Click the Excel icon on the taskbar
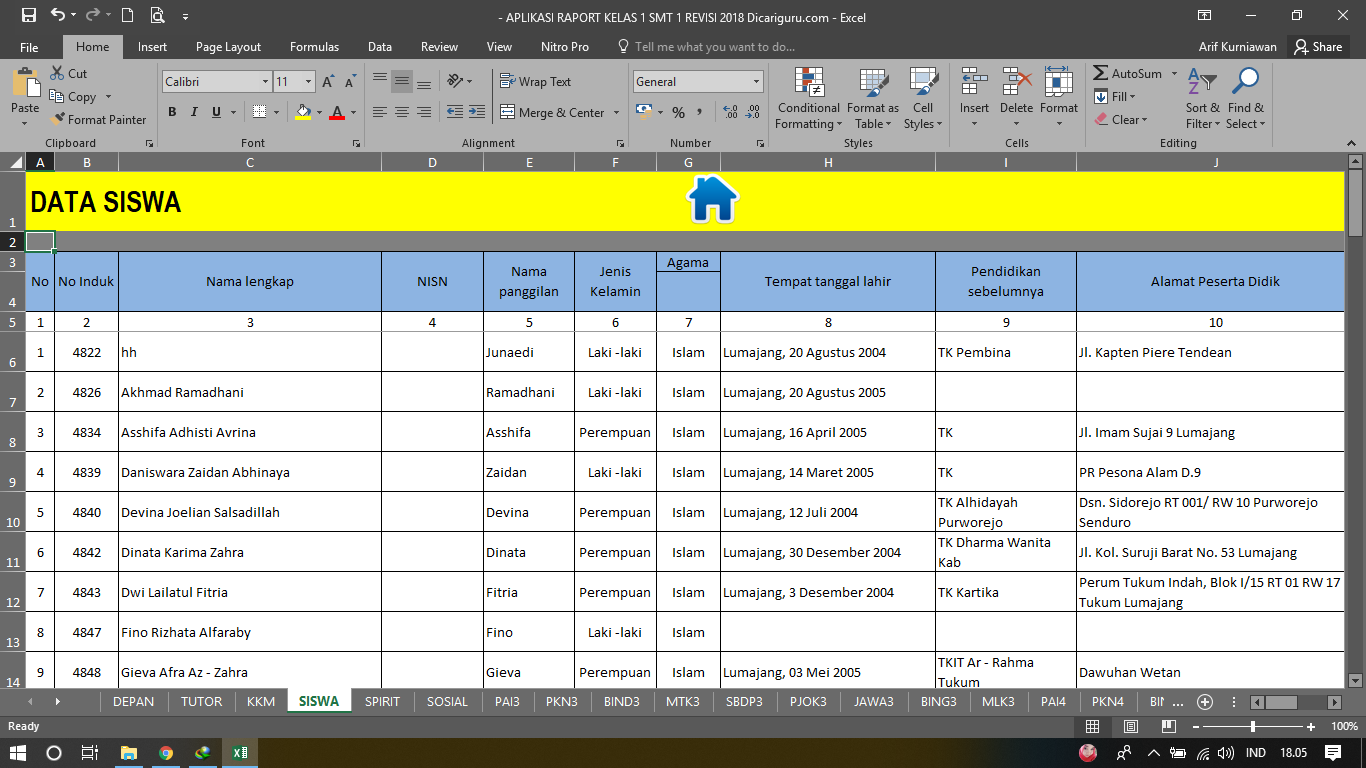This screenshot has width=1366, height=768. click(238, 753)
